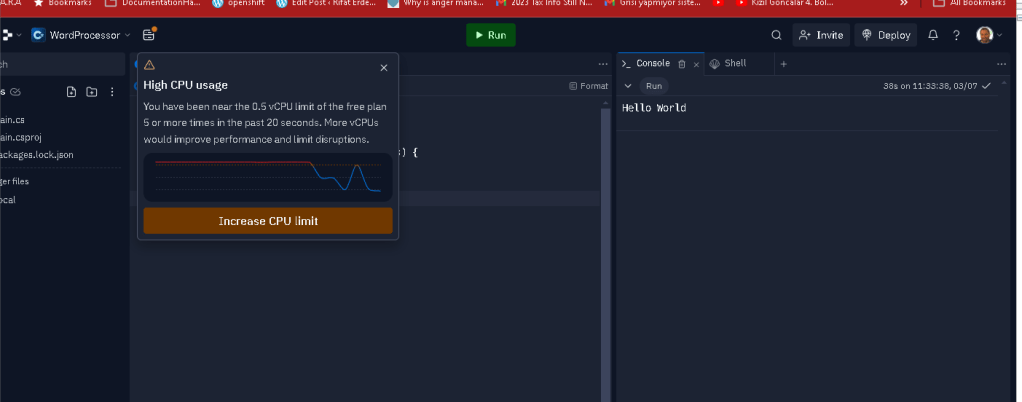The width and height of the screenshot is (1022, 402).
Task: Click the warning triangle in CPU popup
Action: (x=149, y=65)
